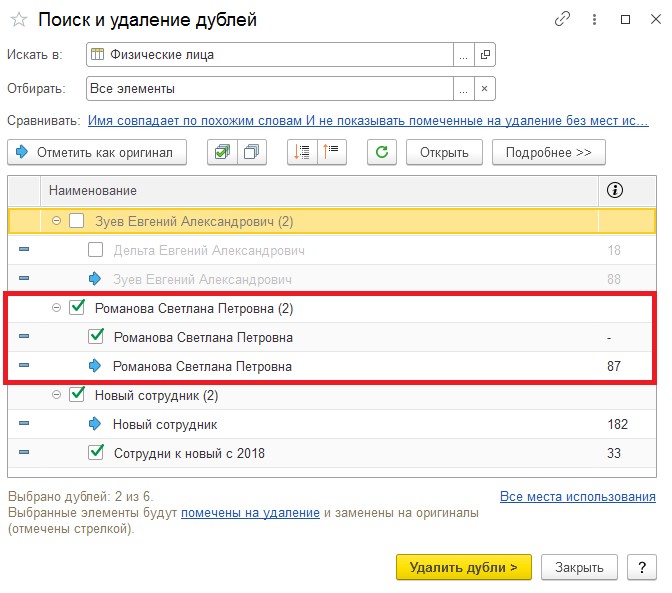Click Удалить дубли button
This screenshot has height=593, width=672.
[463, 567]
